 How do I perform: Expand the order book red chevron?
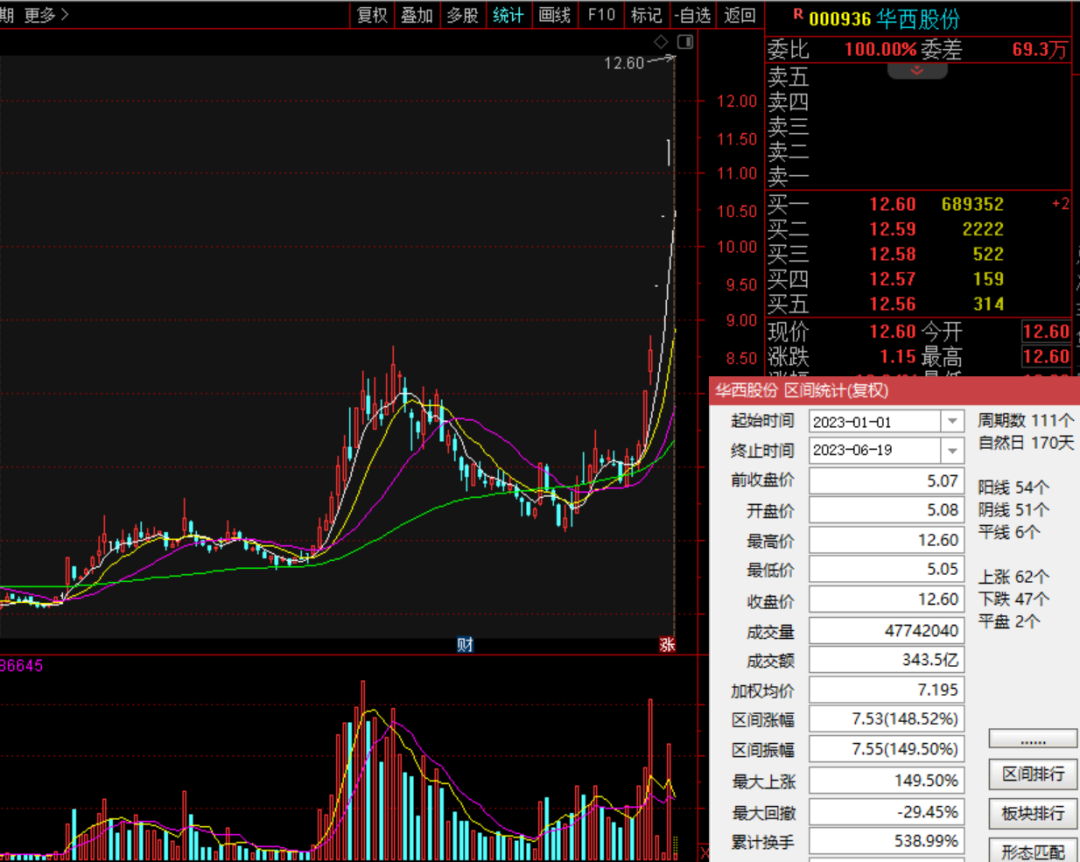tap(917, 71)
